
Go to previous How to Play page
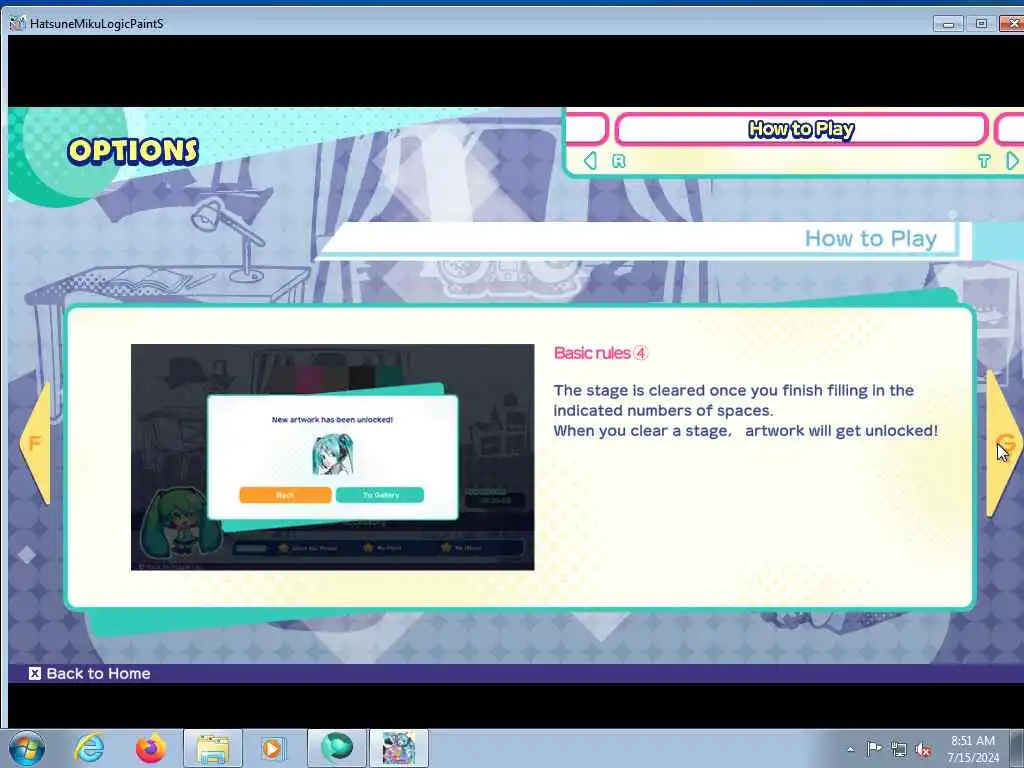click(35, 443)
